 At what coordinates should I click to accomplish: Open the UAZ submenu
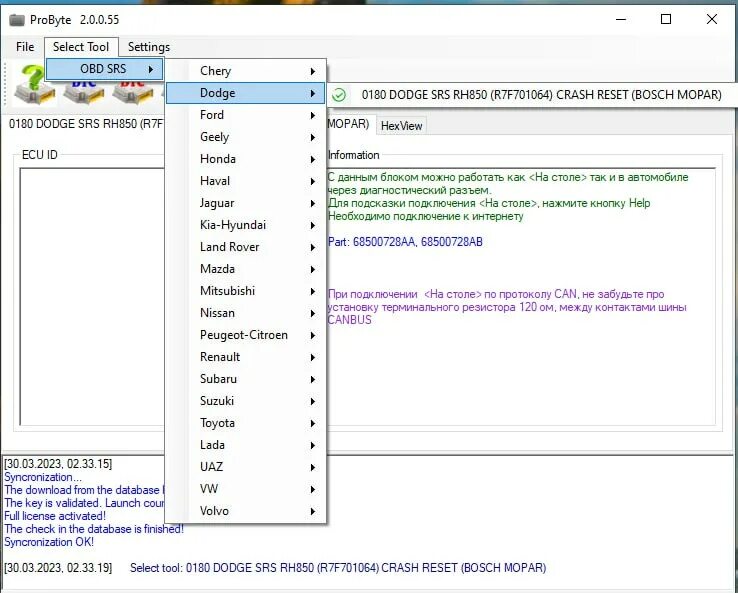pos(245,467)
